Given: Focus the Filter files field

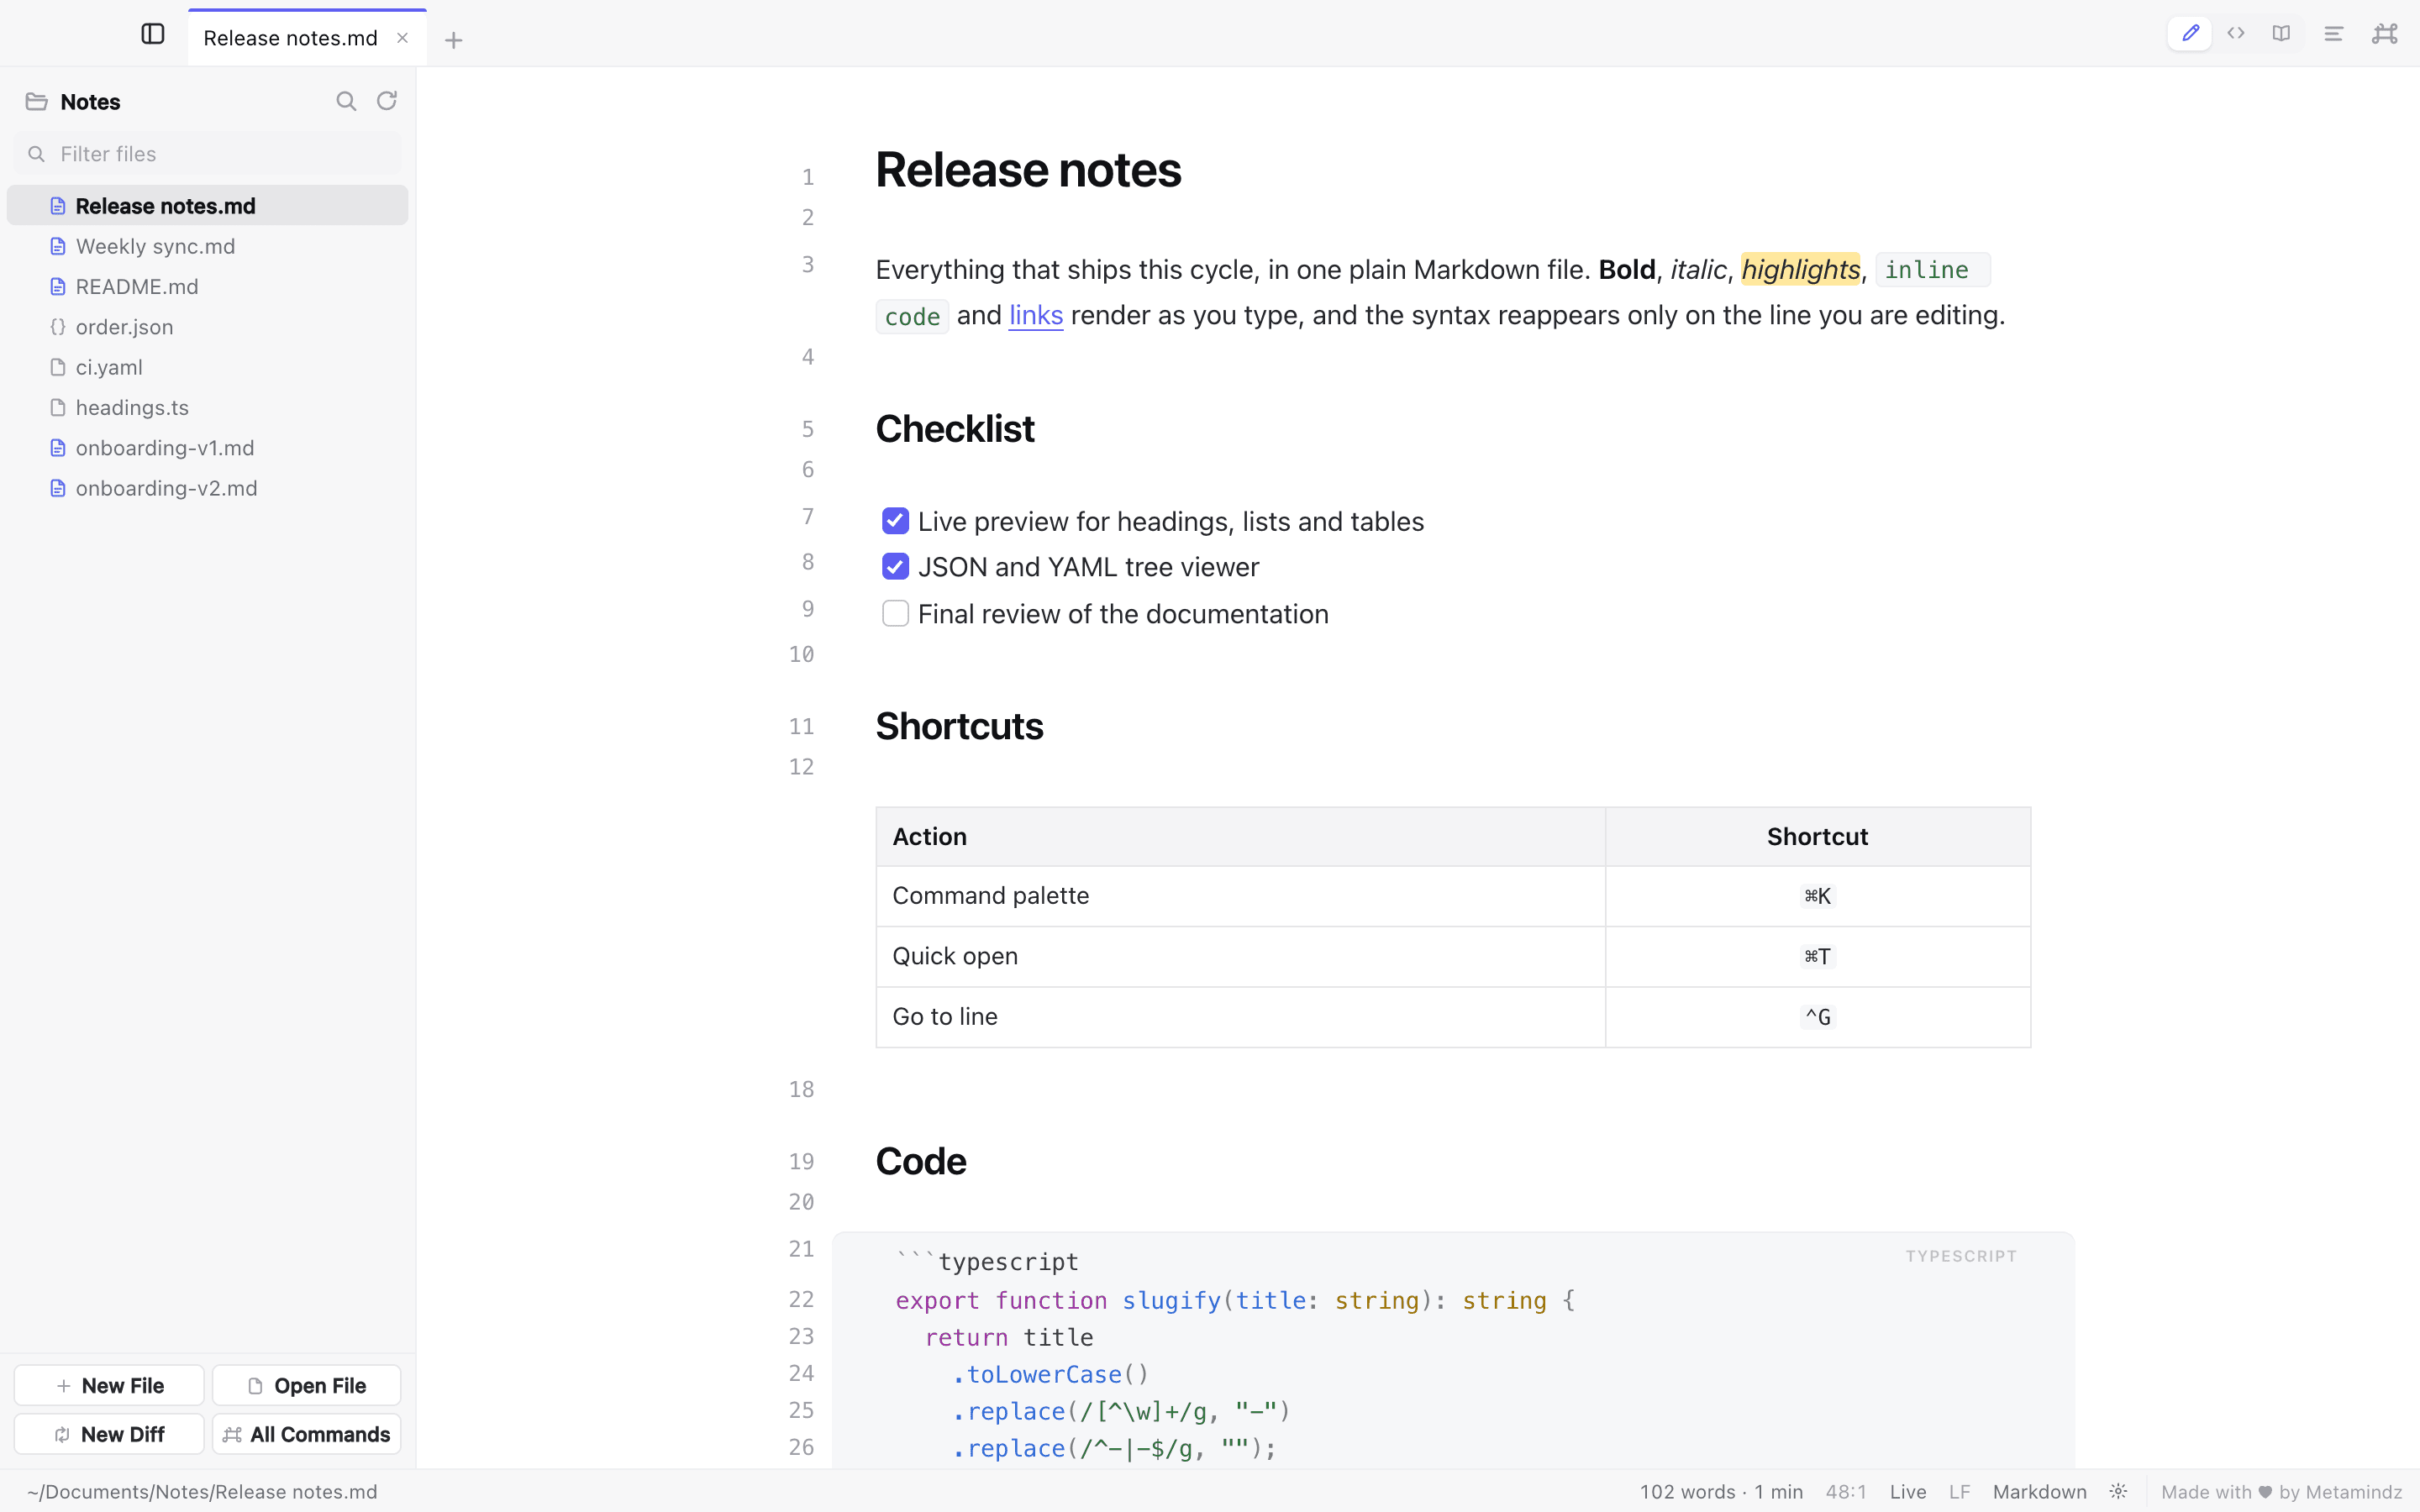Looking at the screenshot, I should tap(208, 154).
